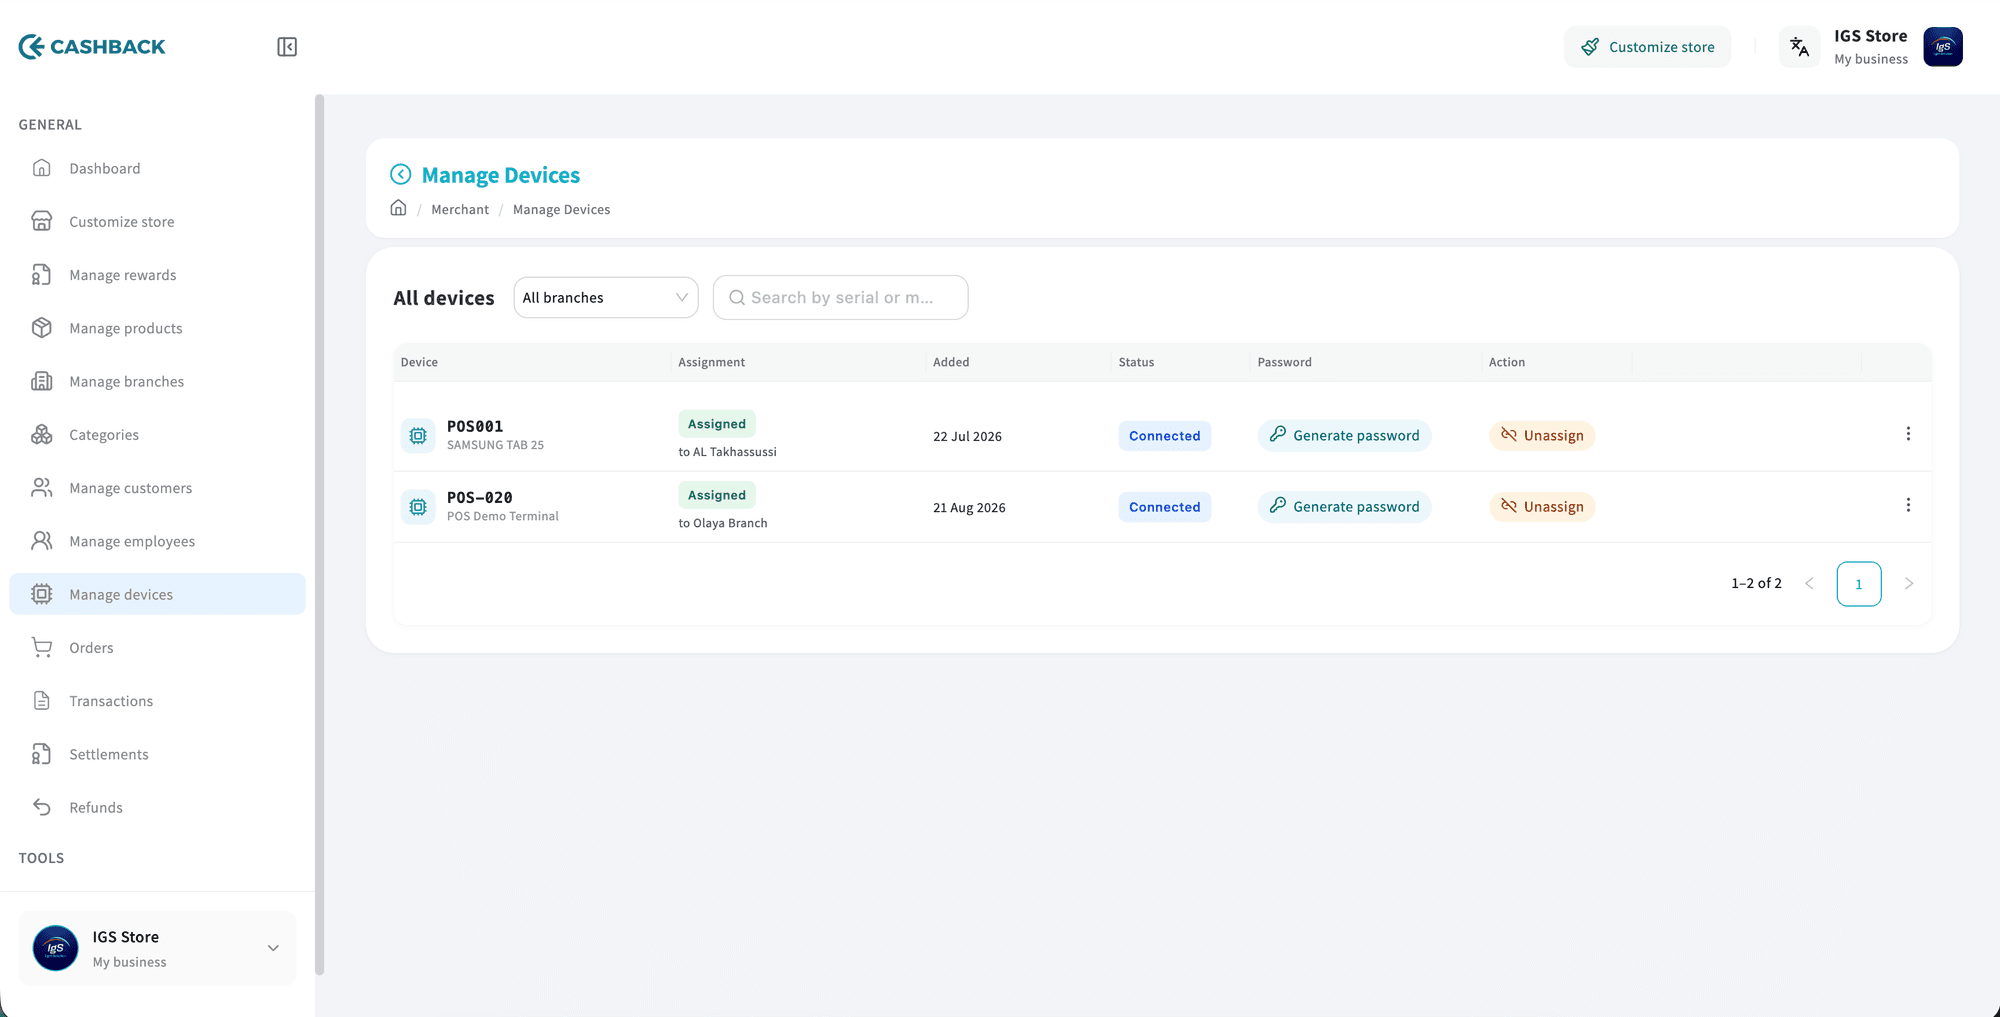2000x1017 pixels.
Task: Open Transactions in the sidebar
Action: coord(157,701)
